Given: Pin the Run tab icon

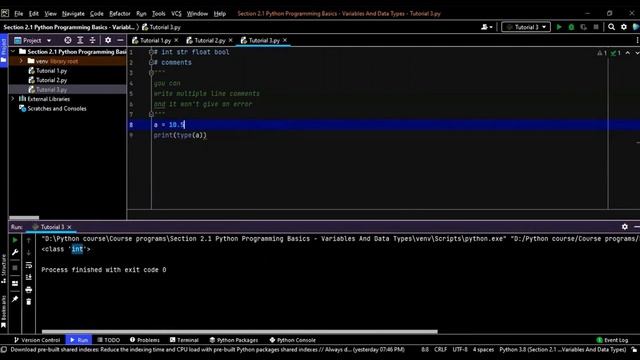Looking at the screenshot, I should (x=15, y=299).
